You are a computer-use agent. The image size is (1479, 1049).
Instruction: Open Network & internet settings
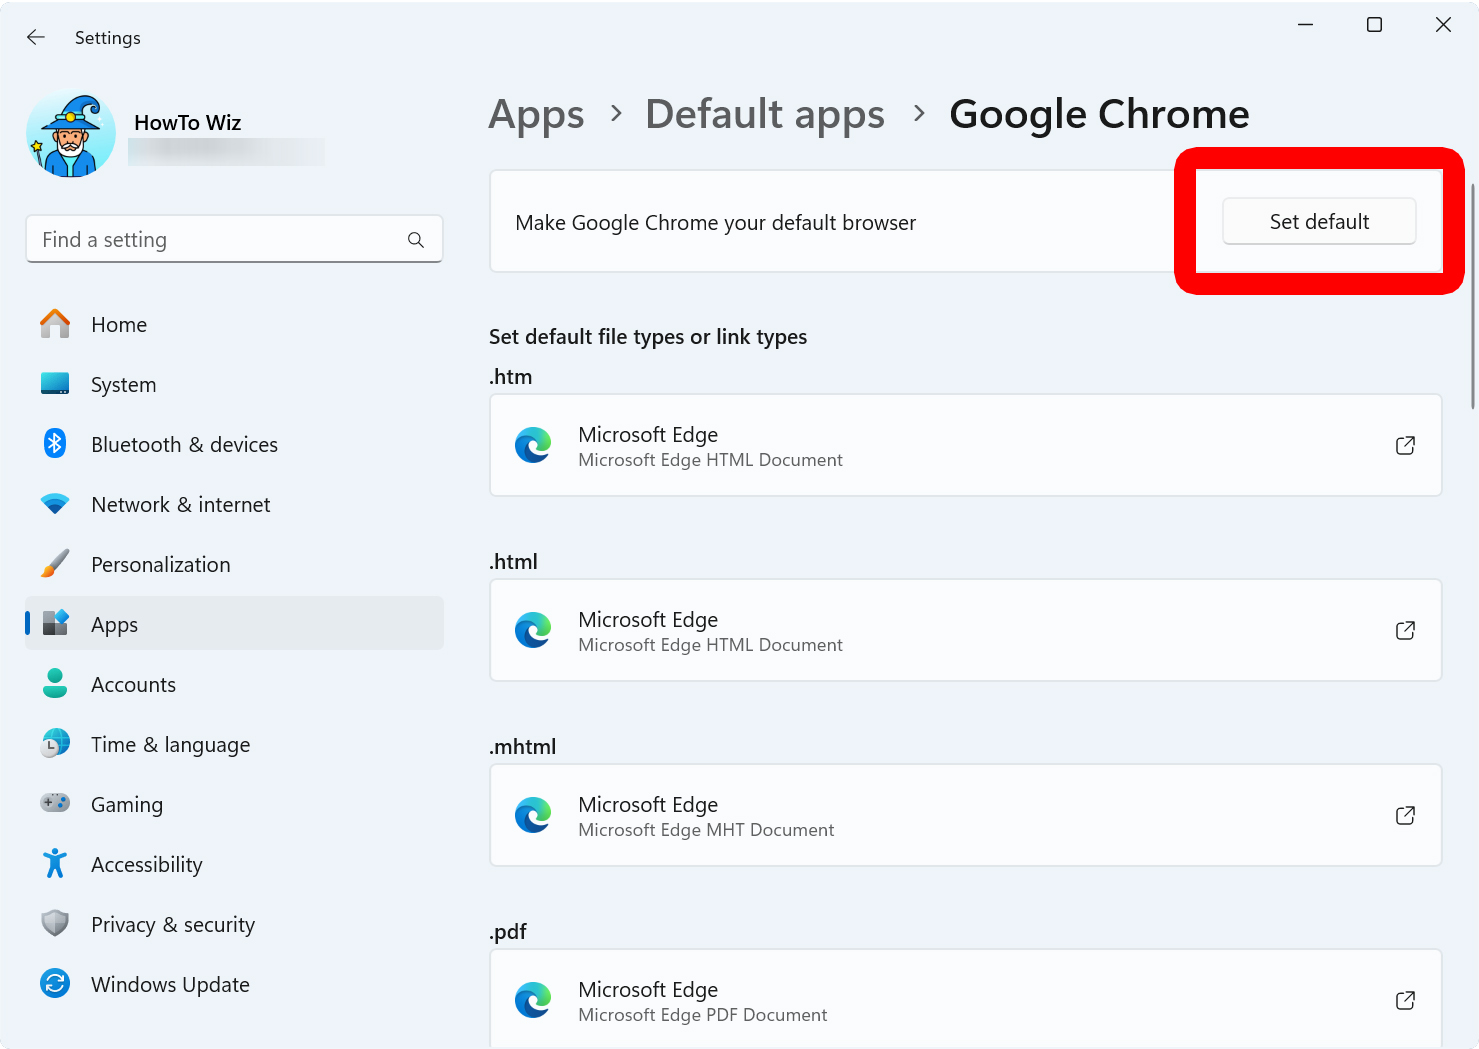point(180,504)
